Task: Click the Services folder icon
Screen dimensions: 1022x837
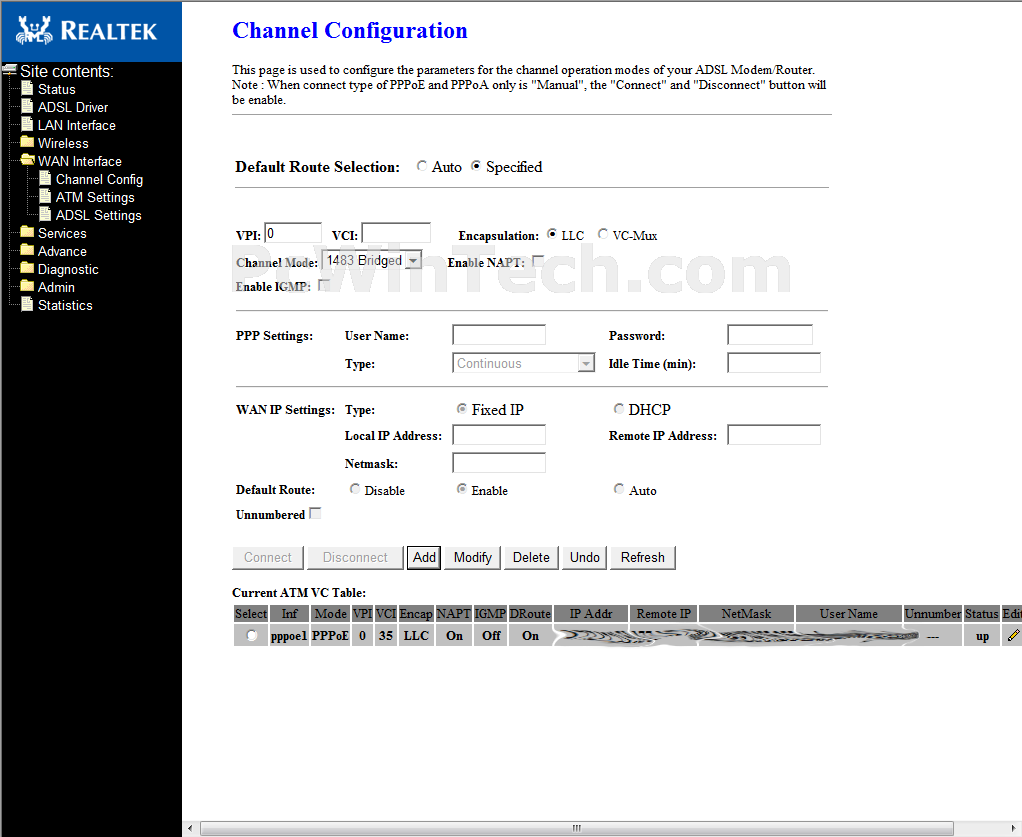Action: pos(27,232)
